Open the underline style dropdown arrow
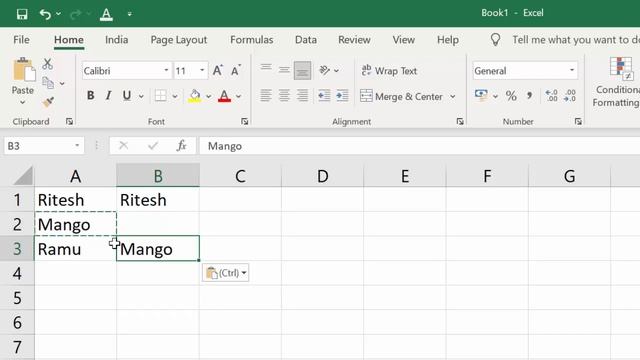Image resolution: width=640 pixels, height=360 pixels. 141,96
